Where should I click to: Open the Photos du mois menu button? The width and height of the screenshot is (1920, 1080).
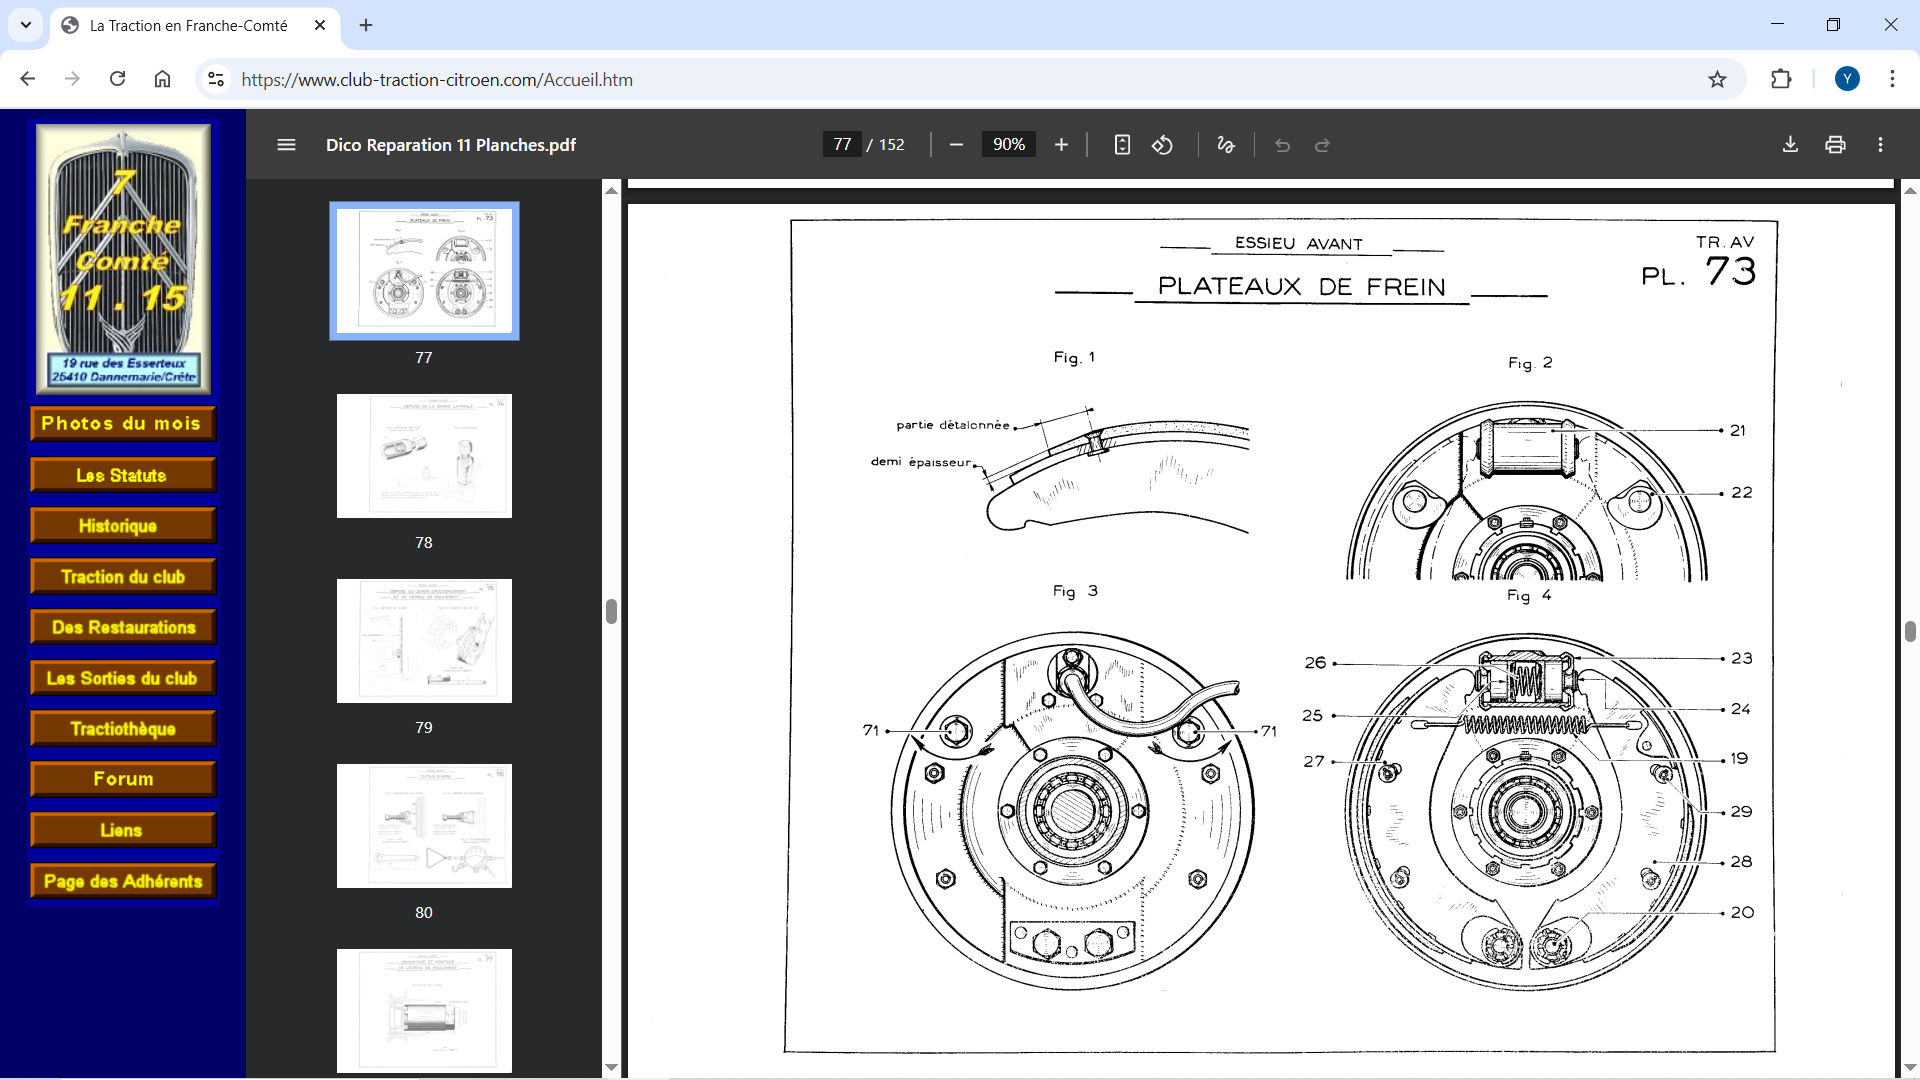click(x=122, y=424)
